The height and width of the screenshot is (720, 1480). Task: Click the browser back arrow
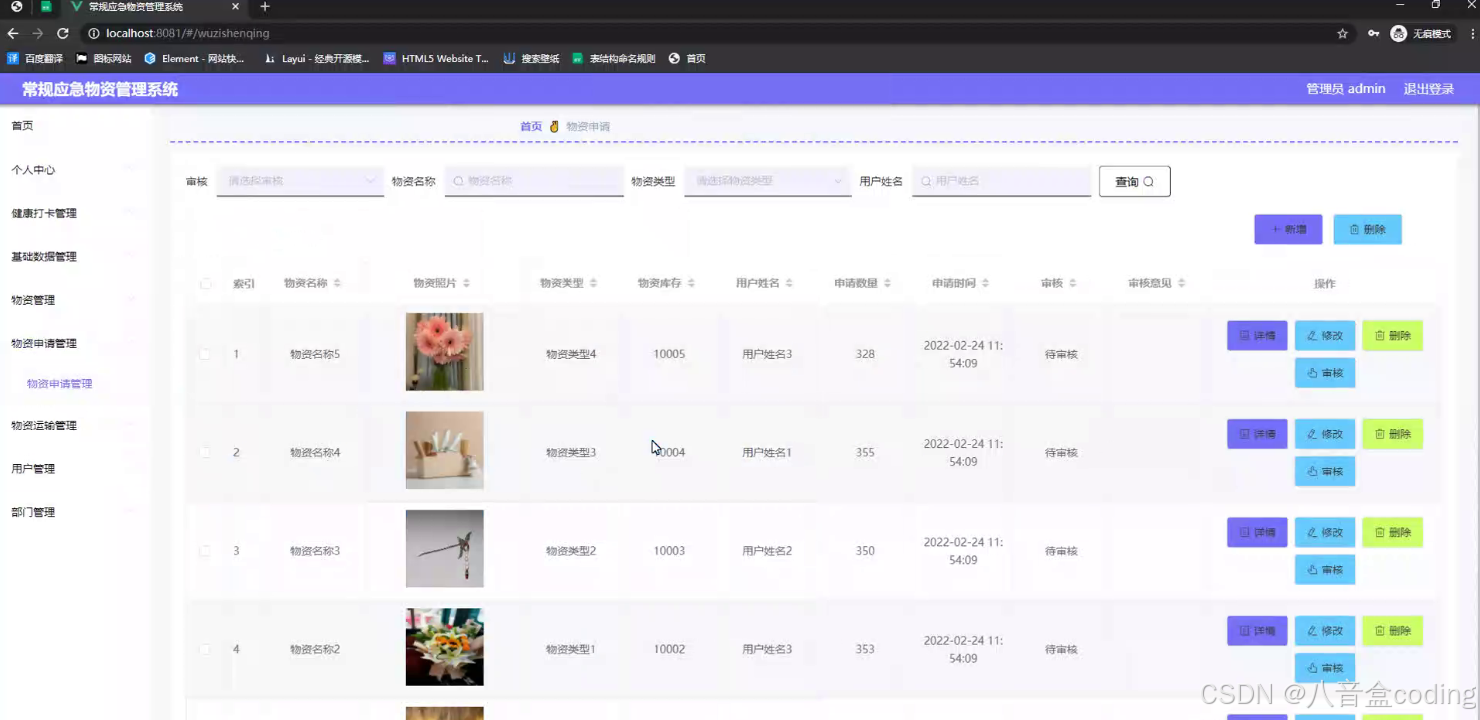click(x=13, y=33)
